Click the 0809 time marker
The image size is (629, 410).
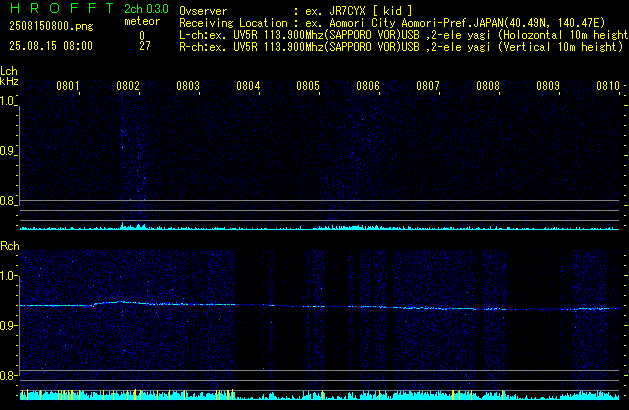click(x=548, y=86)
